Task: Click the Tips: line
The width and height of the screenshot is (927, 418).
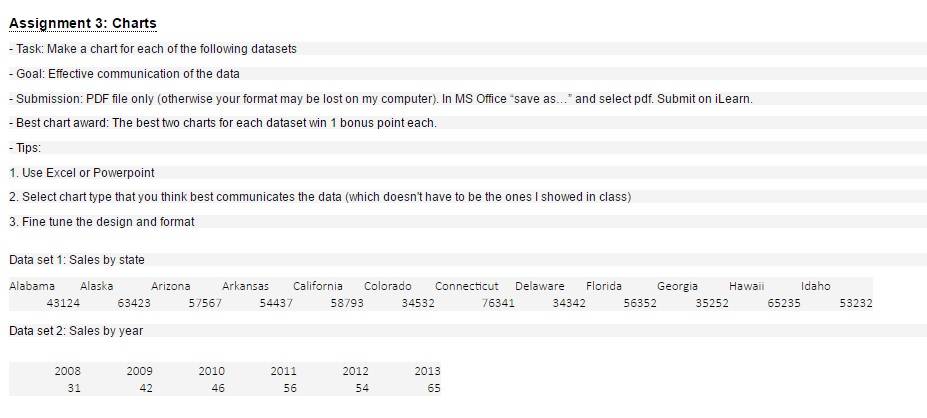Action: click(25, 148)
